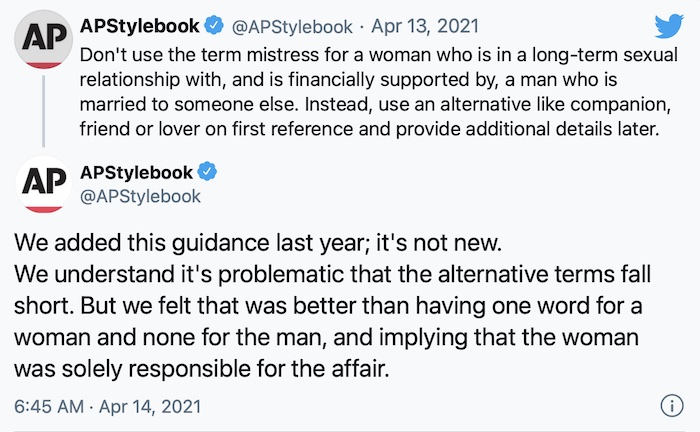Click the 6:45 AM time in the footer
Image resolution: width=700 pixels, height=432 pixels.
(49, 407)
